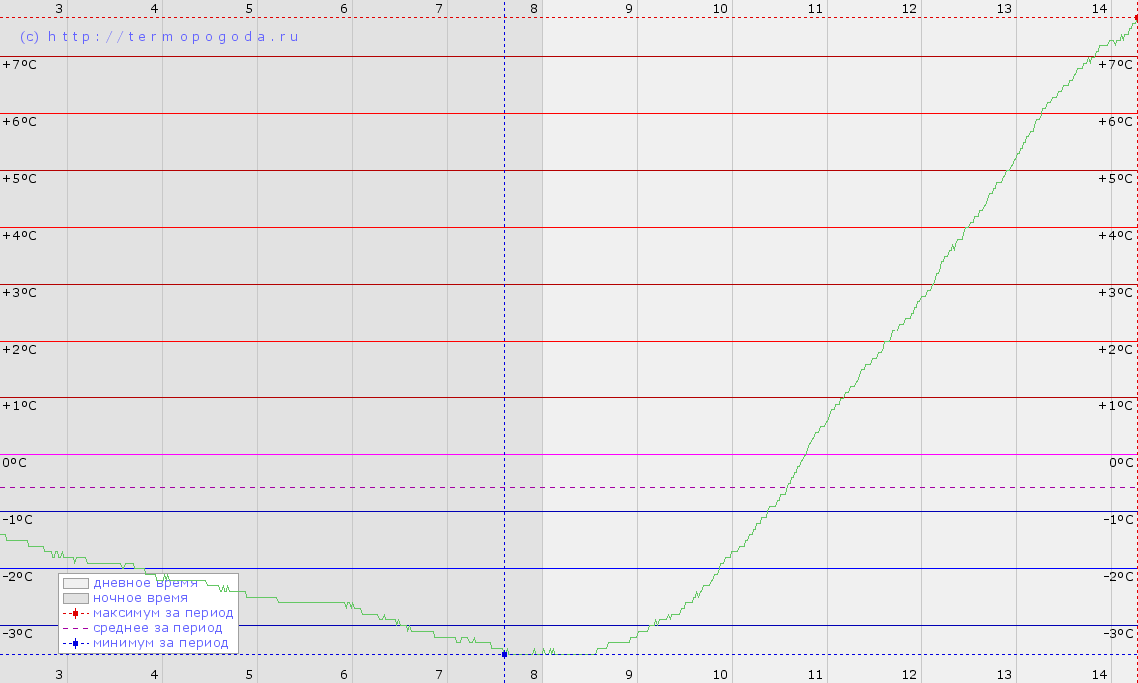1138x683 pixels.
Task: Click the termopogoda.ru copyright link
Action: (x=159, y=36)
